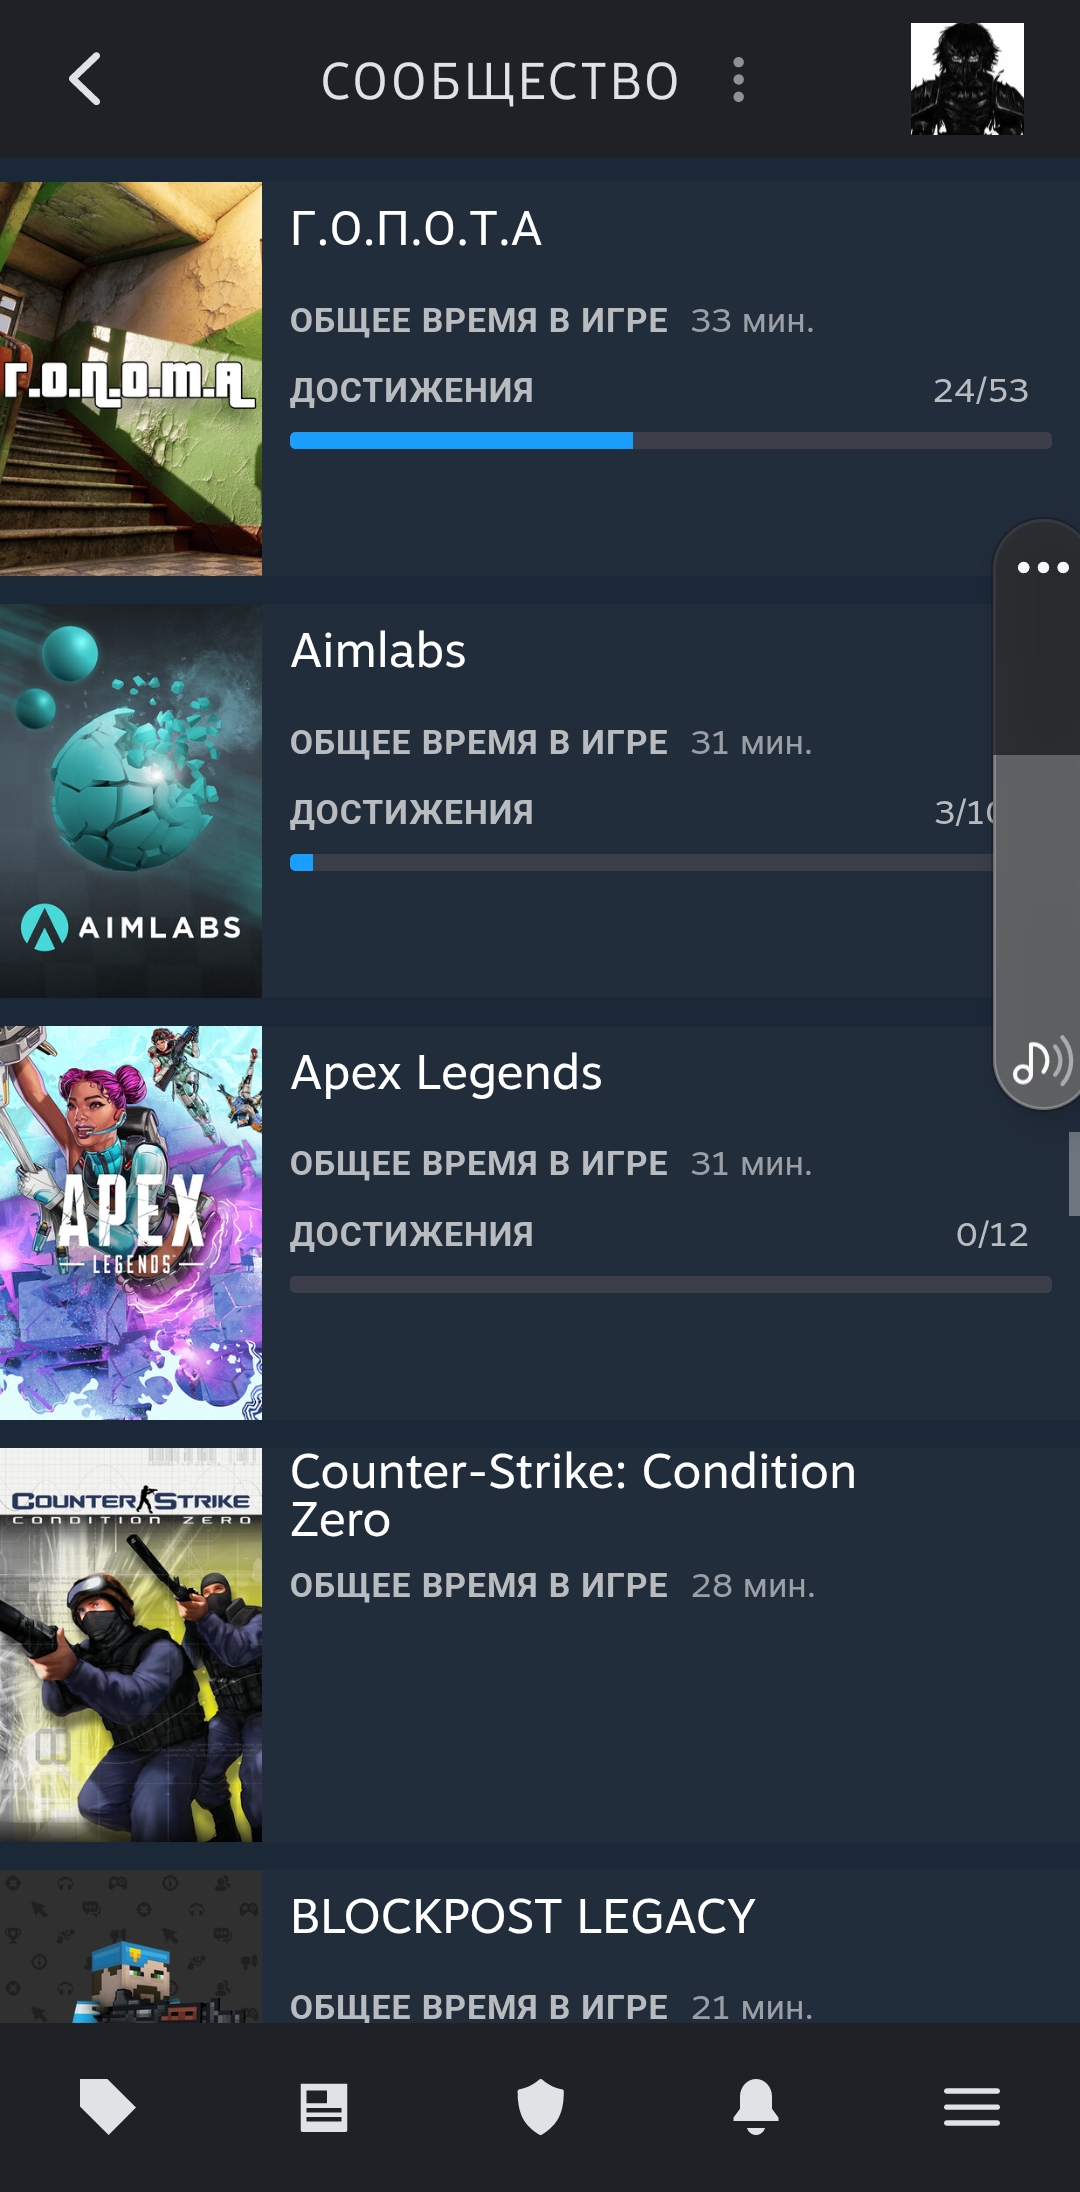Screen dimensions: 1080x2192
Task: Tap the СООБЩЕСТВО header title
Action: pos(500,81)
